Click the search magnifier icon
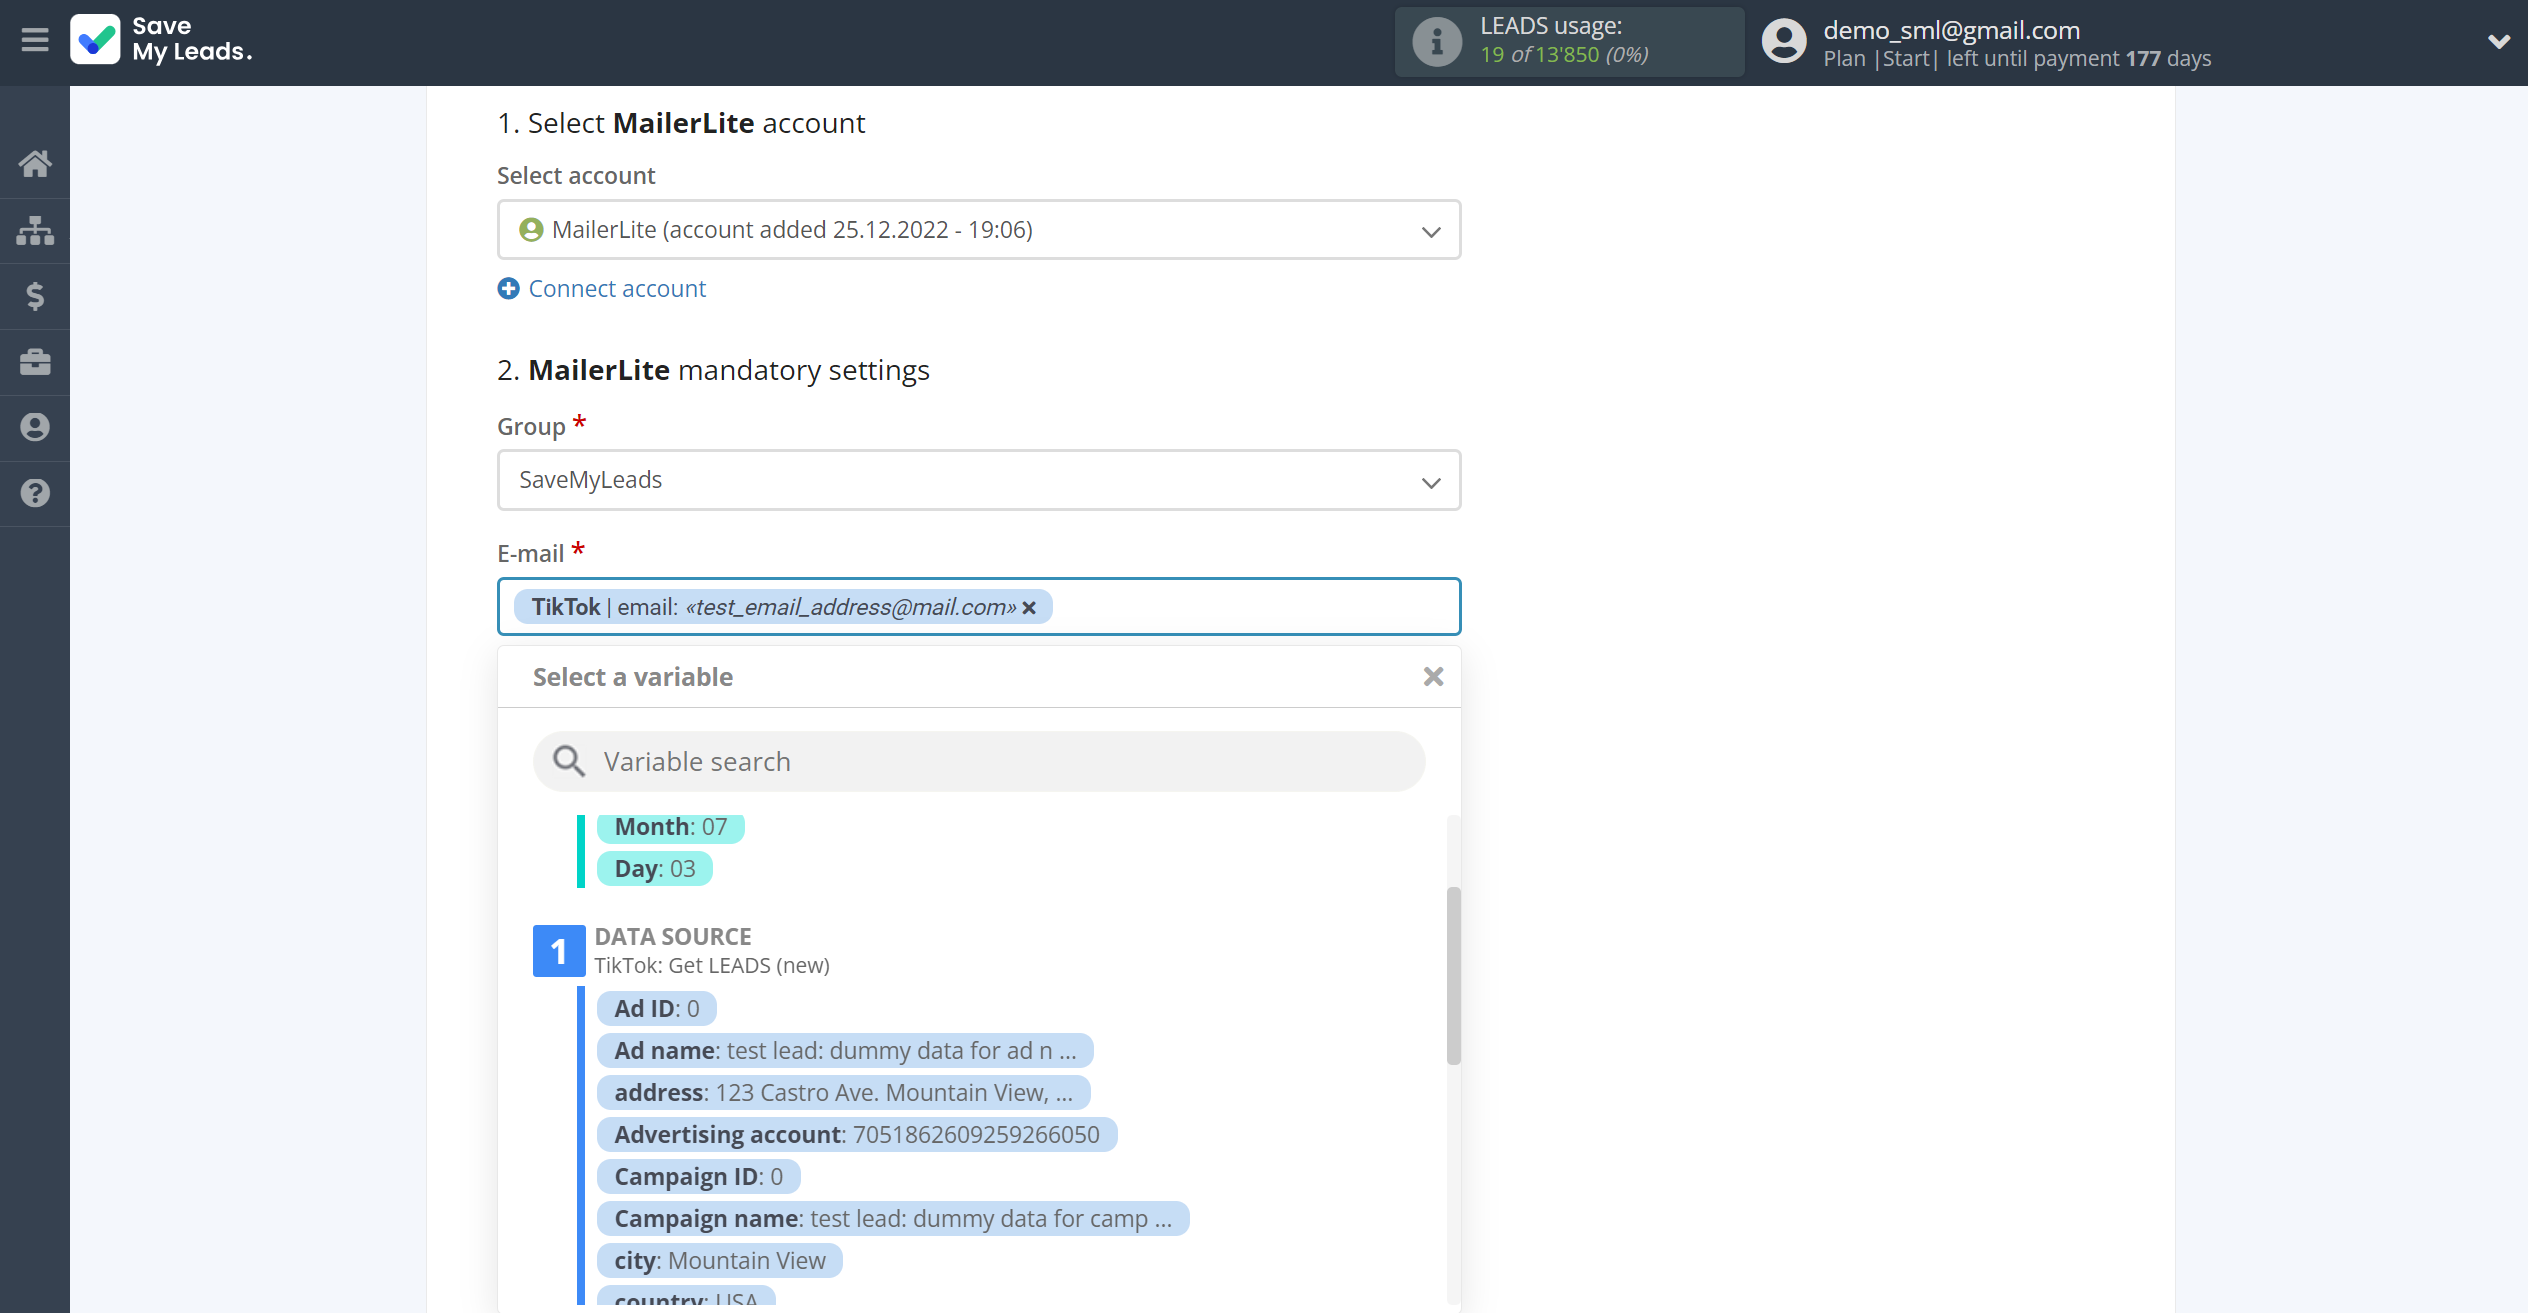Viewport: 2528px width, 1313px height. [x=569, y=762]
